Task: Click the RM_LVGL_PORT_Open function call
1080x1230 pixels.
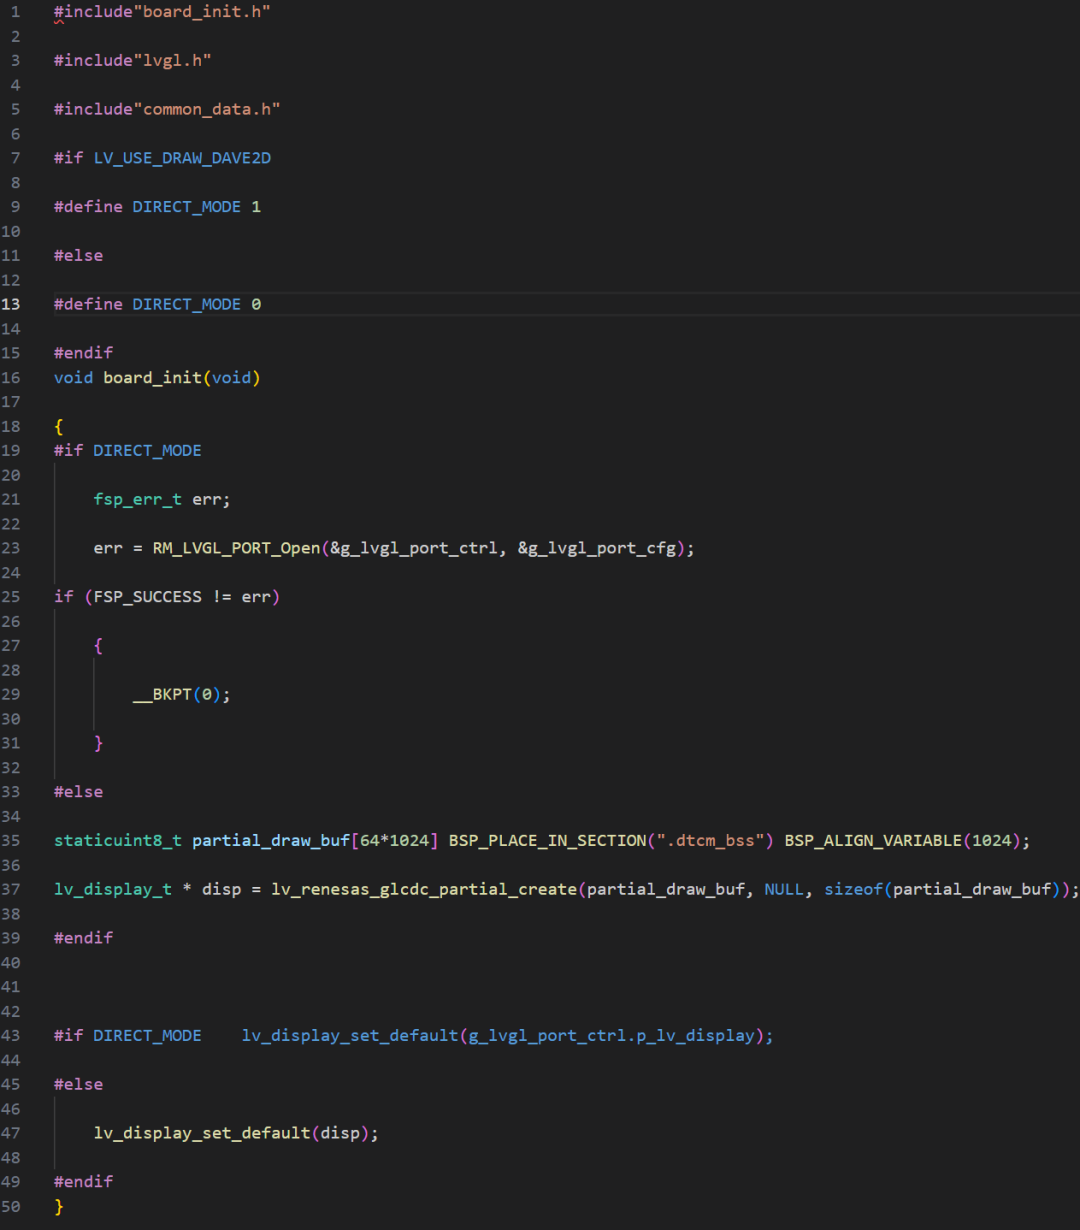Action: point(236,548)
